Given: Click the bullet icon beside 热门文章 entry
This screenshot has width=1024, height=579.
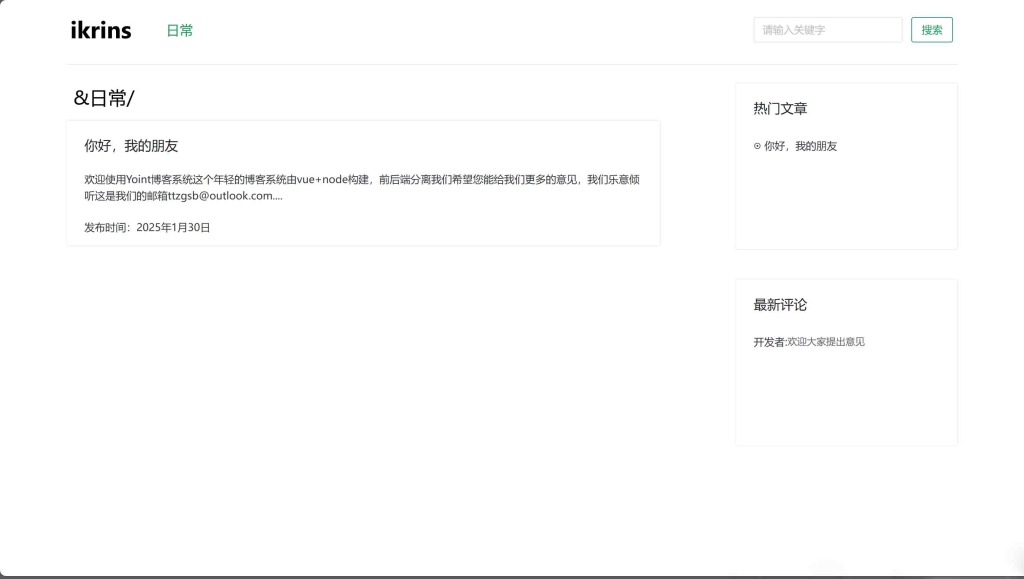Looking at the screenshot, I should point(757,146).
